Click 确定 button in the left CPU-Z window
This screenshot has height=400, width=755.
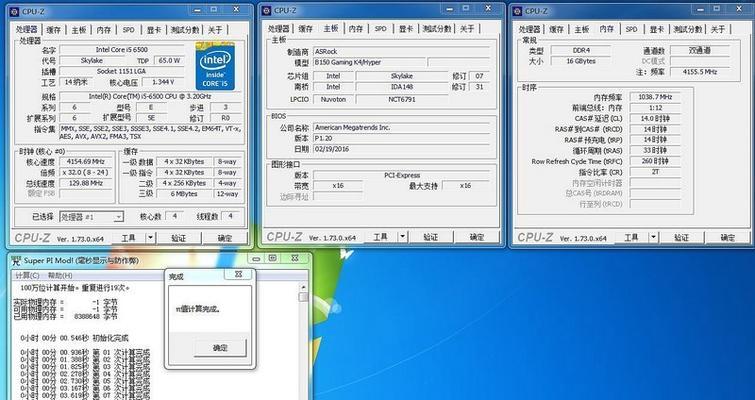(225, 238)
